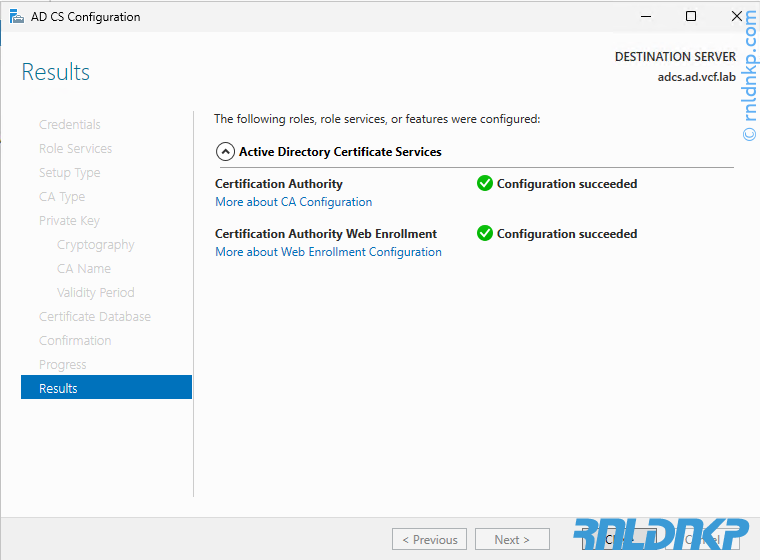Go to Credentials step in sidebar
This screenshot has width=760, height=560.
pos(69,125)
